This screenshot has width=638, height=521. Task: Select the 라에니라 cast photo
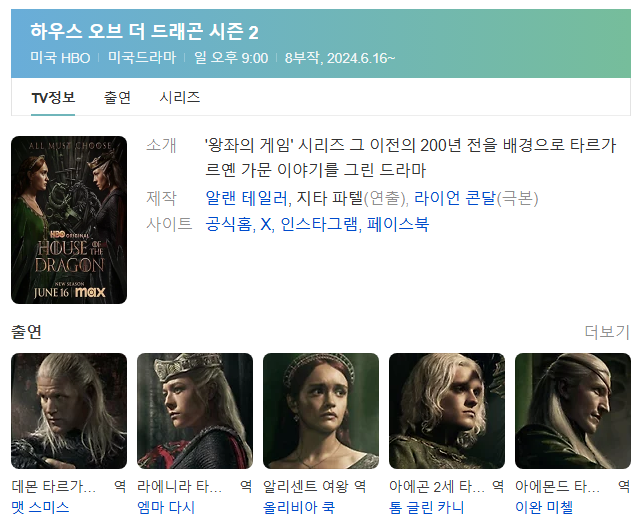pyautogui.click(x=195, y=411)
